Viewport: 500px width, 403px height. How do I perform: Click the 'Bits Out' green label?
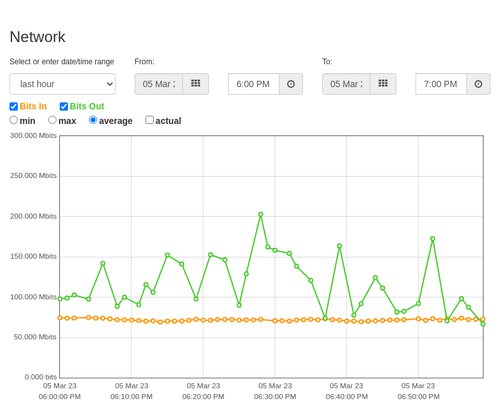click(x=87, y=106)
